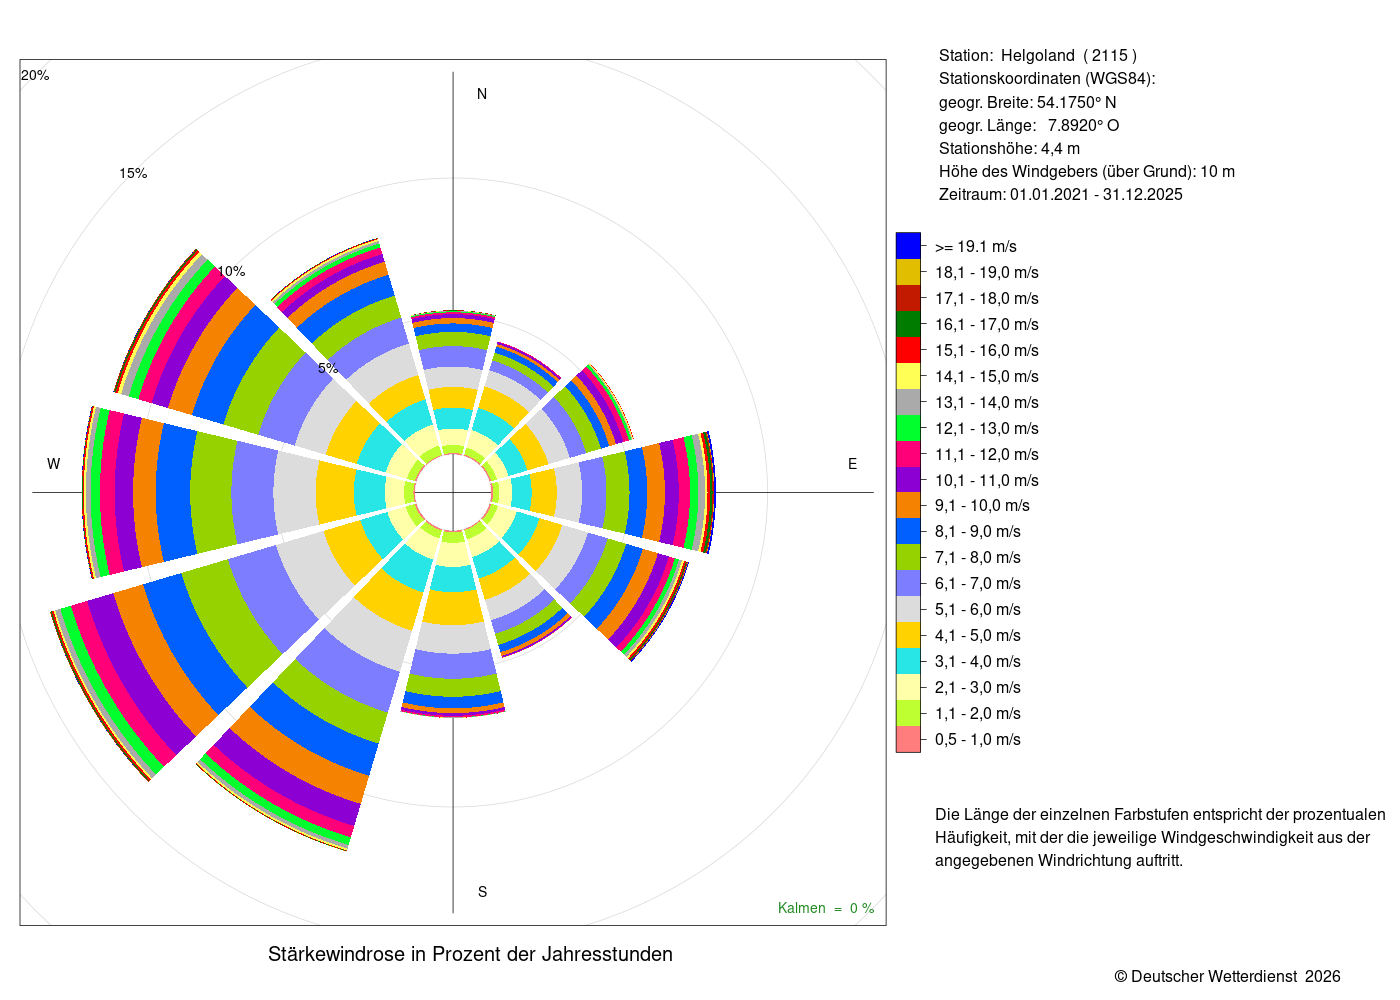This screenshot has width=1400, height=1000.
Task: Click the Zeitraum date range line
Action: point(1061,195)
